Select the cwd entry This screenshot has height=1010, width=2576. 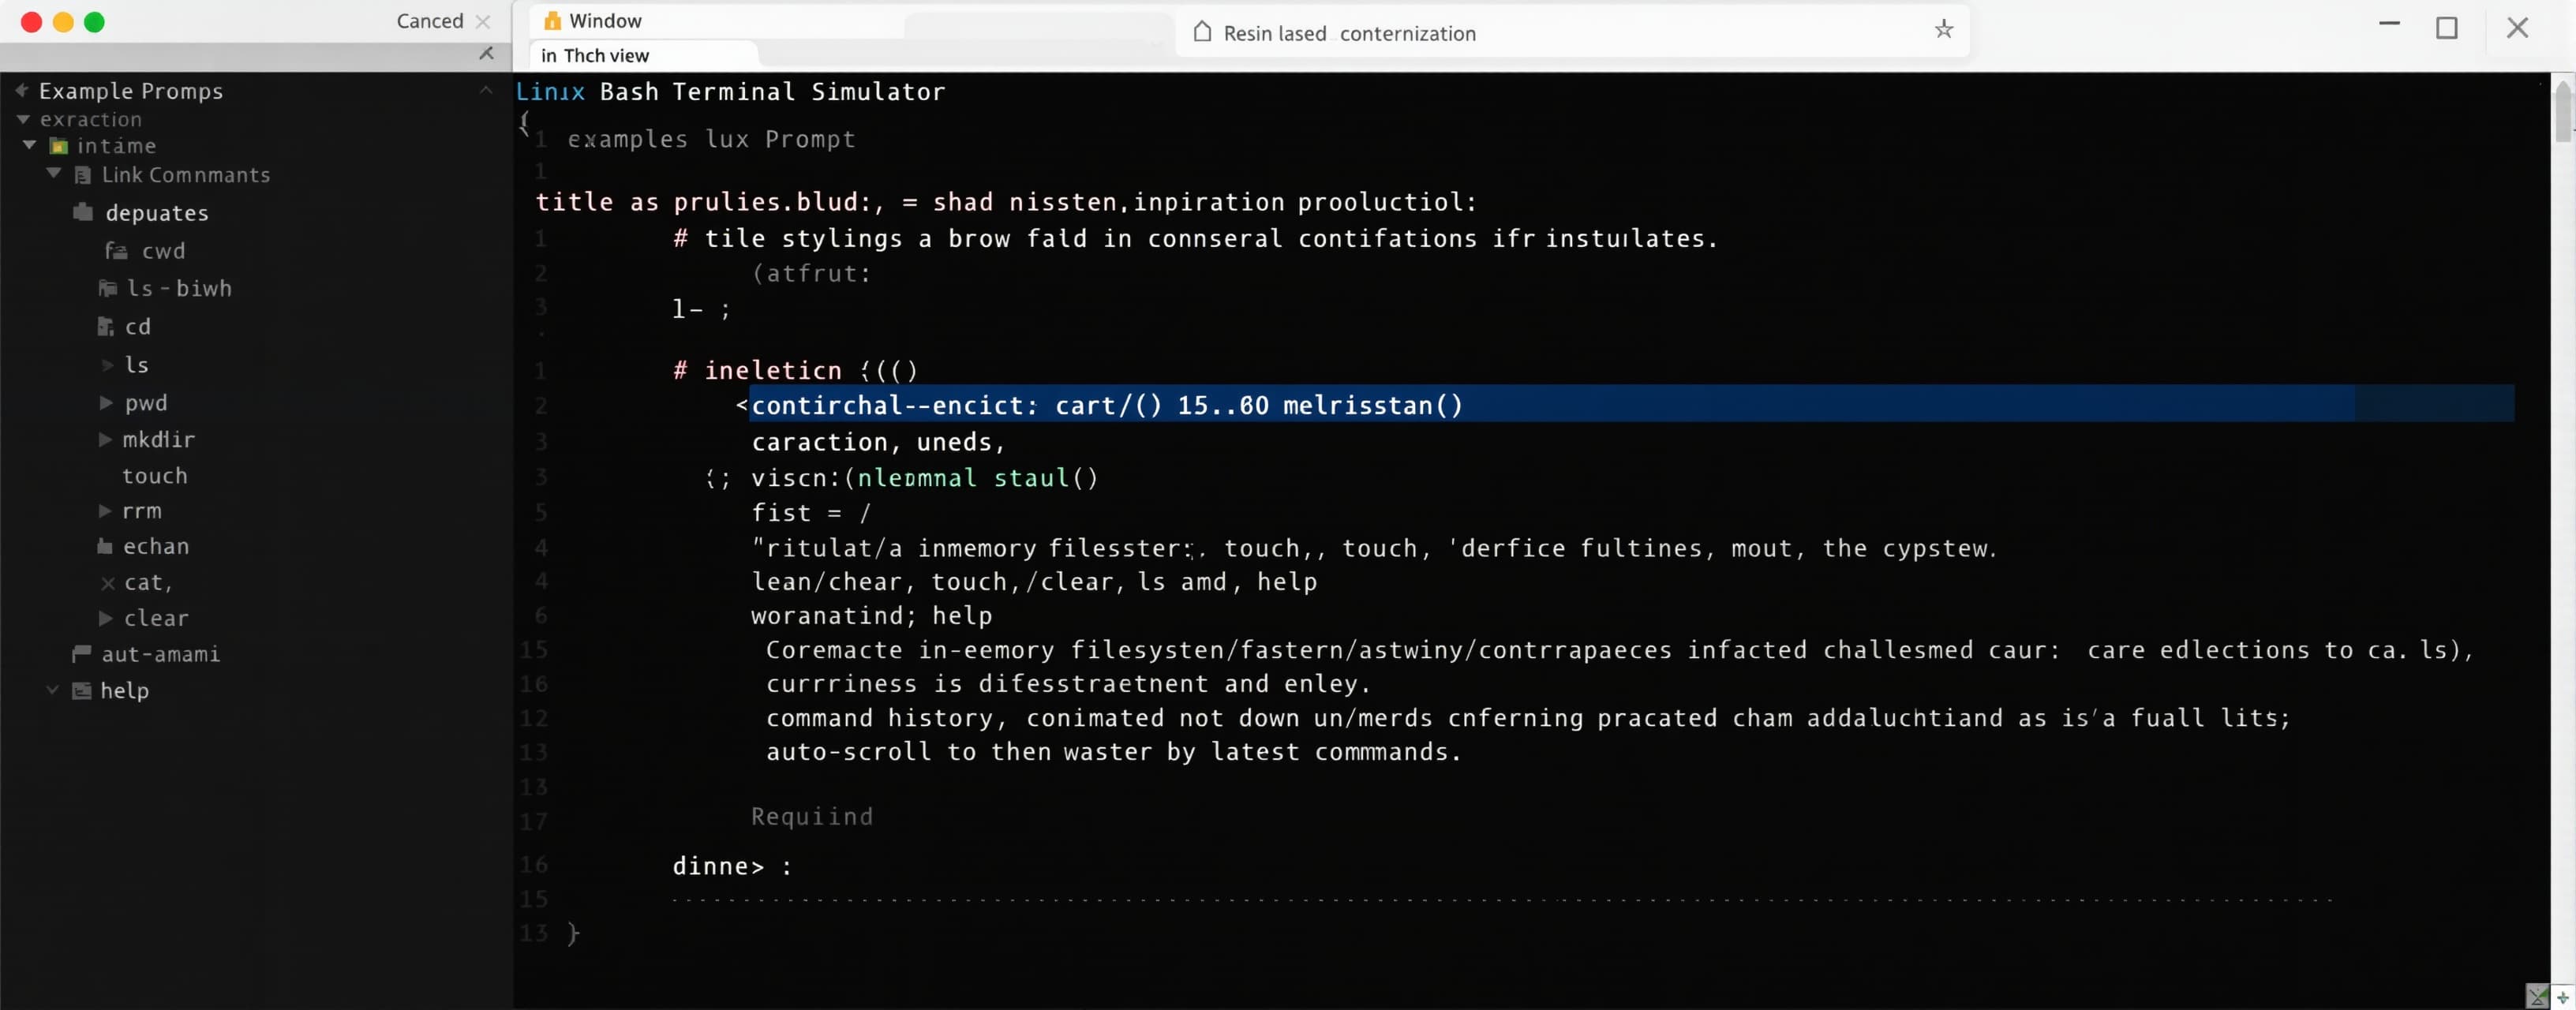tap(163, 251)
